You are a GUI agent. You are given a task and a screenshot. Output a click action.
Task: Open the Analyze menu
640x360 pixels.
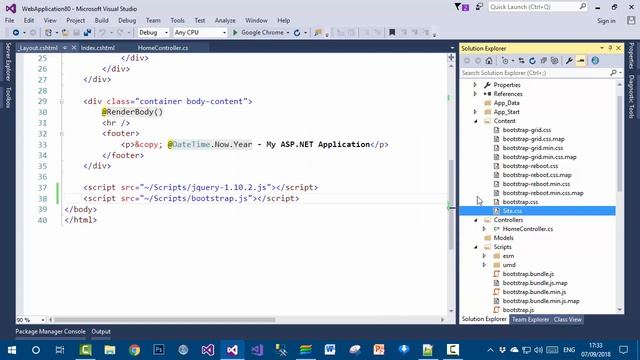pyautogui.click(x=225, y=20)
